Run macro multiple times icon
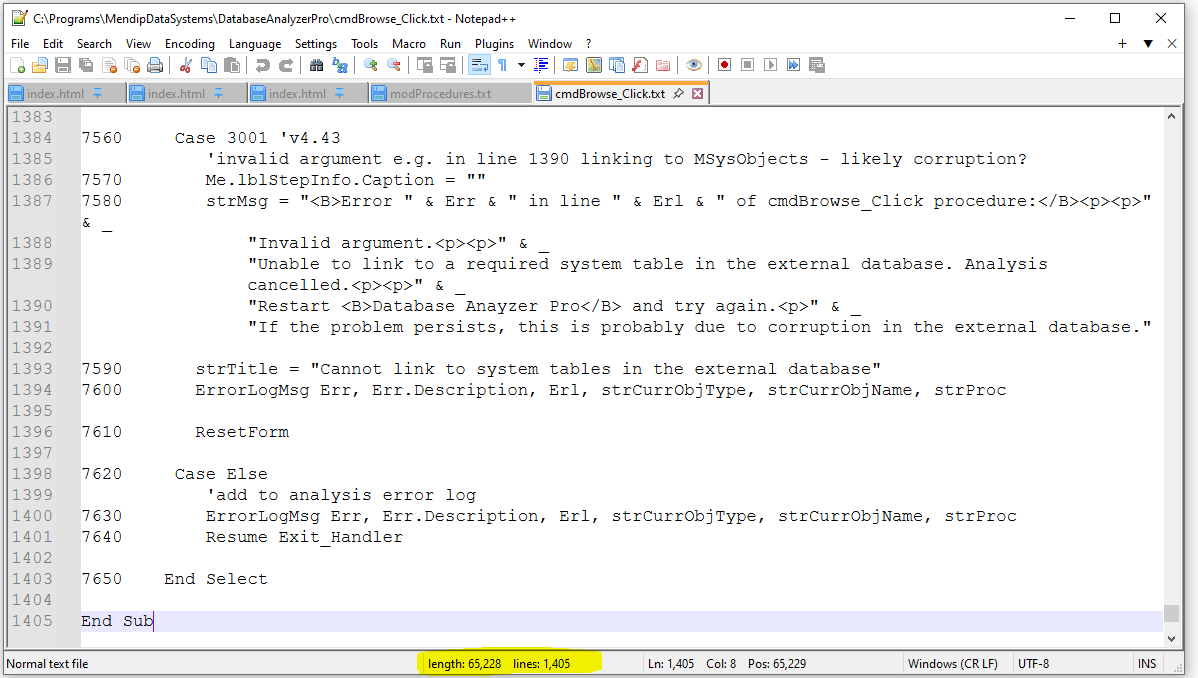The image size is (1198, 678). point(793,66)
